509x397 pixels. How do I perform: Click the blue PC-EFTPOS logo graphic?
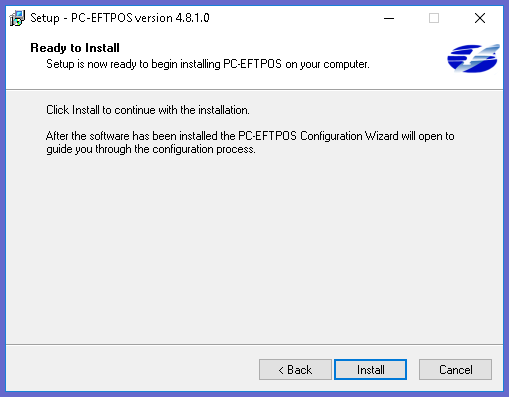tap(473, 58)
